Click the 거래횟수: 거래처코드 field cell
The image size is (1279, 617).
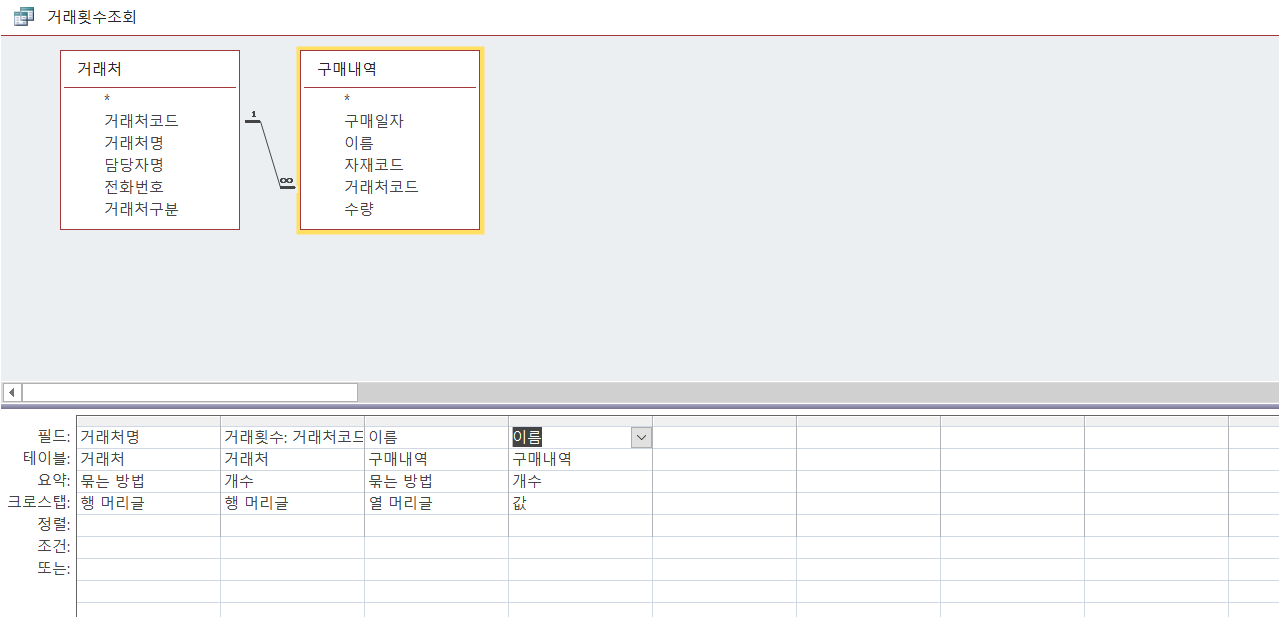click(292, 437)
